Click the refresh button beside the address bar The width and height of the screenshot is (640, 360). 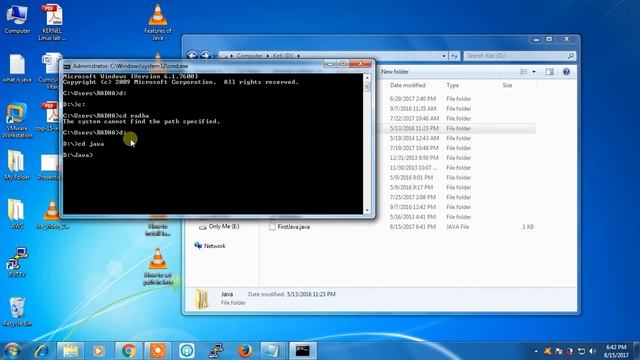(x=454, y=56)
